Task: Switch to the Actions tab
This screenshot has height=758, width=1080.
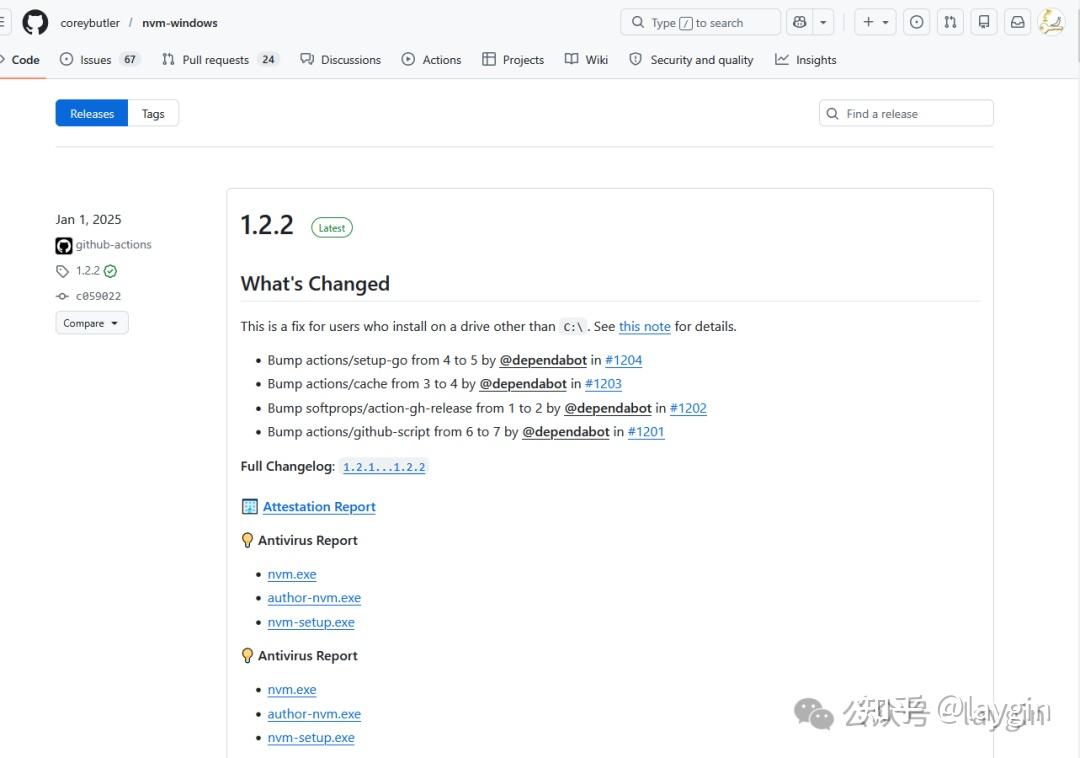Action: coord(431,60)
